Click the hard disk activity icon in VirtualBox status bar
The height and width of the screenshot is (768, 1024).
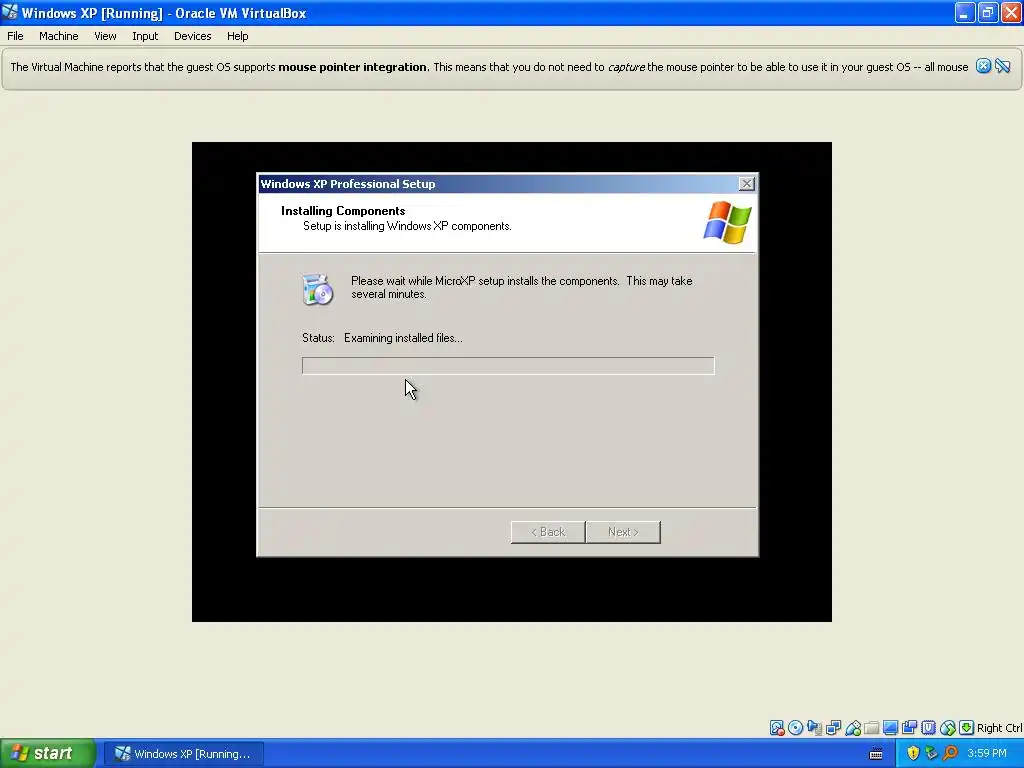[776, 728]
